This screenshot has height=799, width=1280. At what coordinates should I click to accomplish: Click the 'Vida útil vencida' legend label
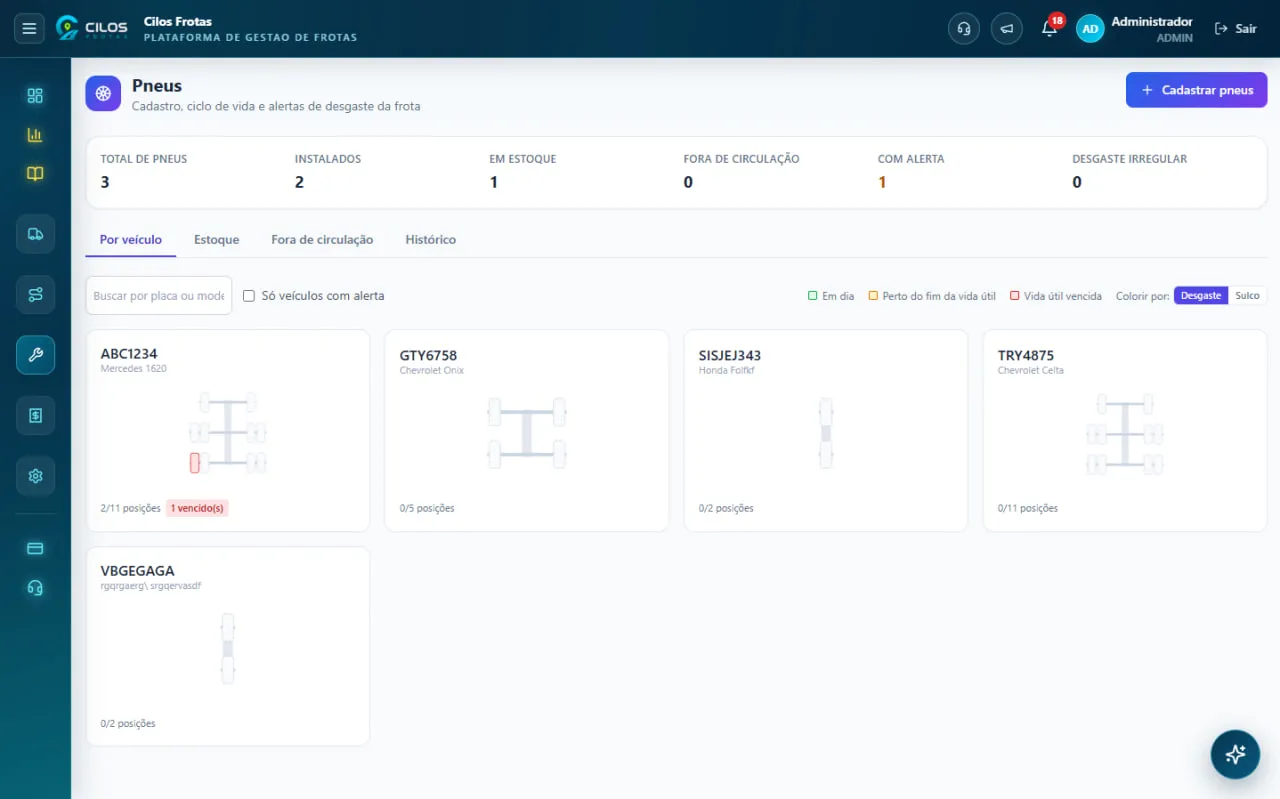1062,296
